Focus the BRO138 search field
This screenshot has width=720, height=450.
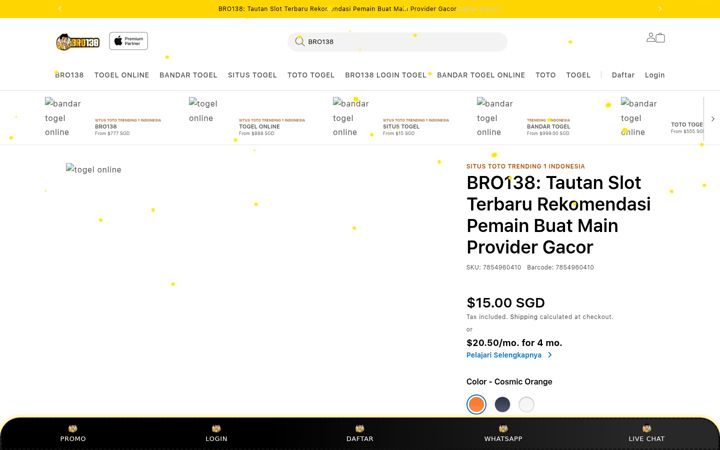tap(397, 41)
